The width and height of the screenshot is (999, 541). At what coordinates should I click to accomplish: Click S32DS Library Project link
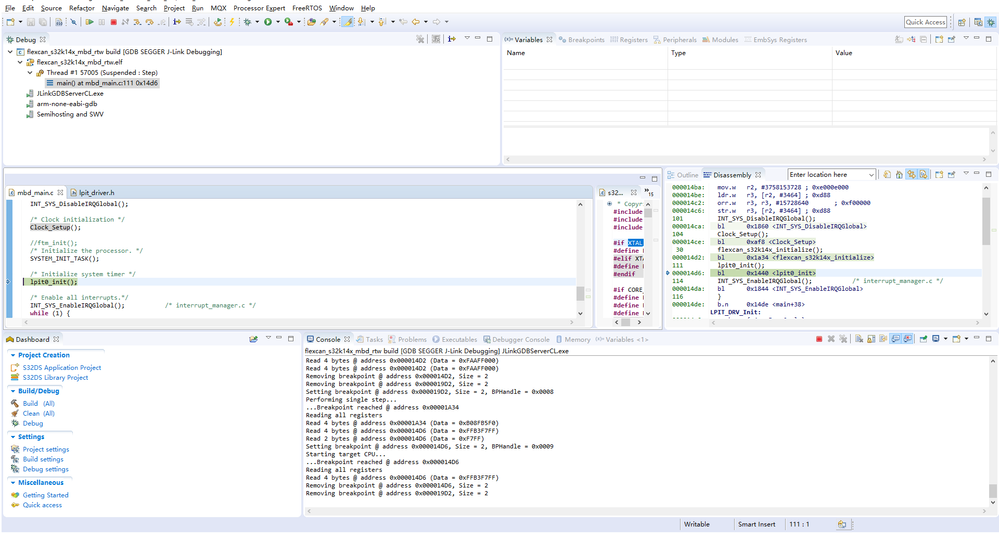55,377
